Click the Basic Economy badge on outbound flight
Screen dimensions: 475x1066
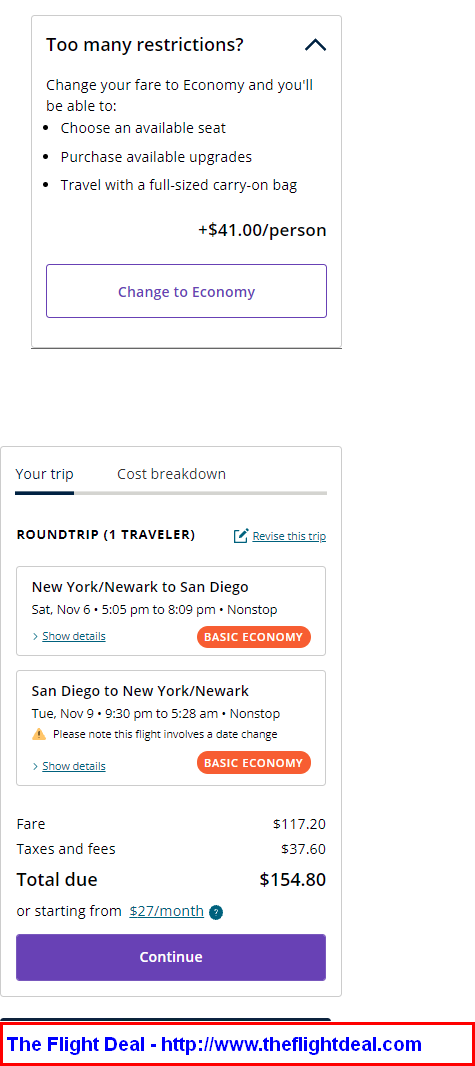point(253,637)
